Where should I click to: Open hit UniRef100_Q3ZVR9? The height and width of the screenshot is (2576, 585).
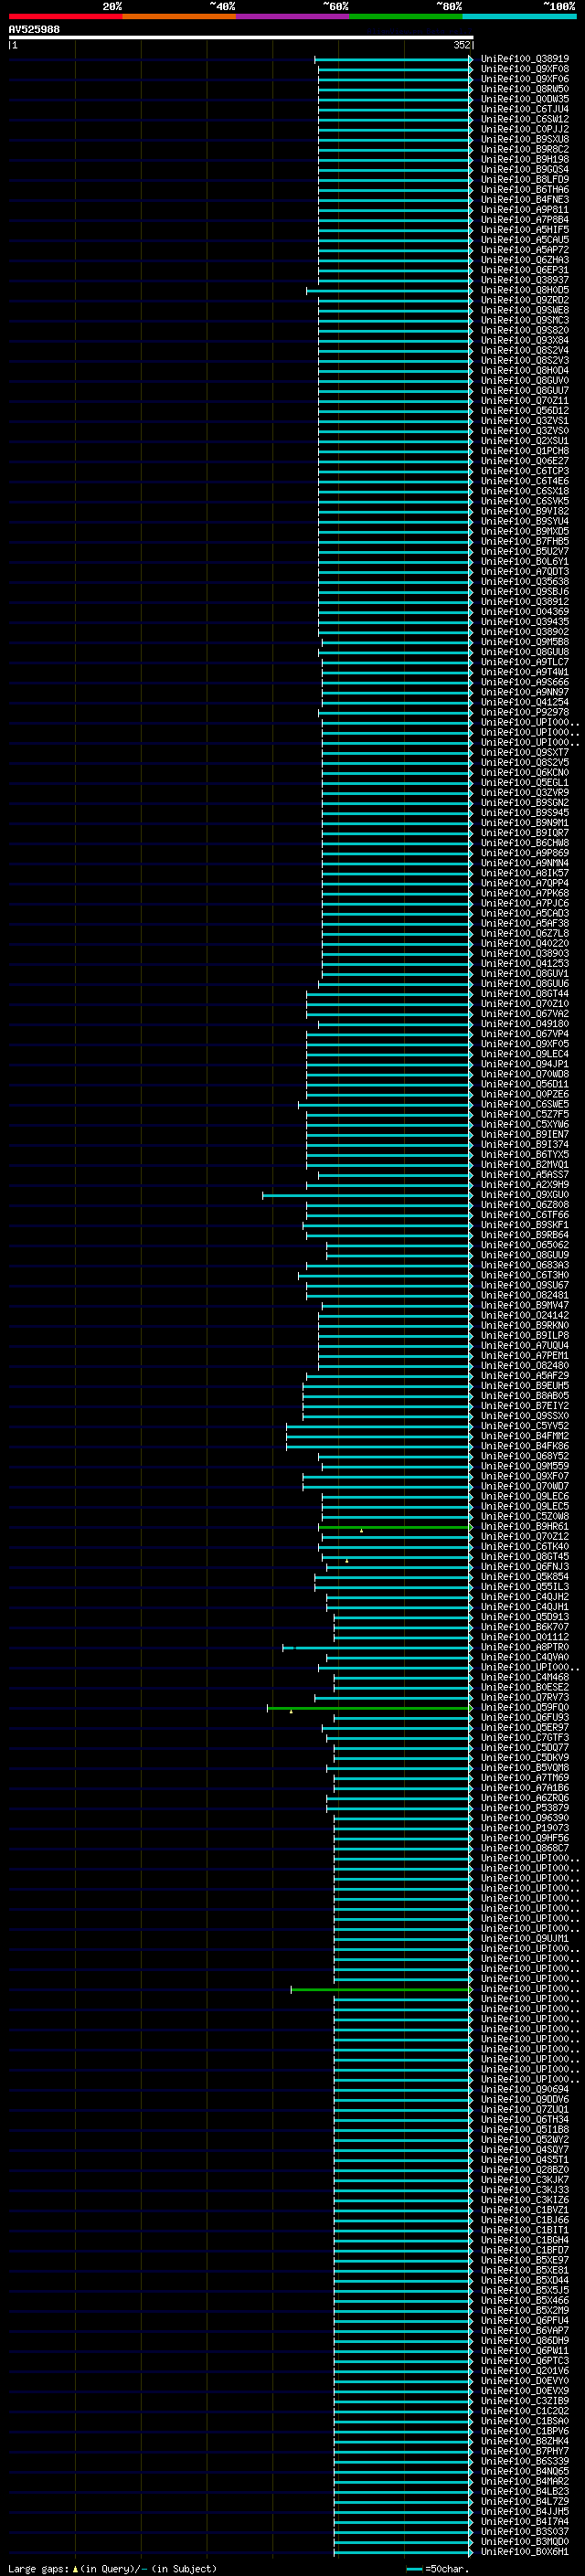(x=525, y=792)
